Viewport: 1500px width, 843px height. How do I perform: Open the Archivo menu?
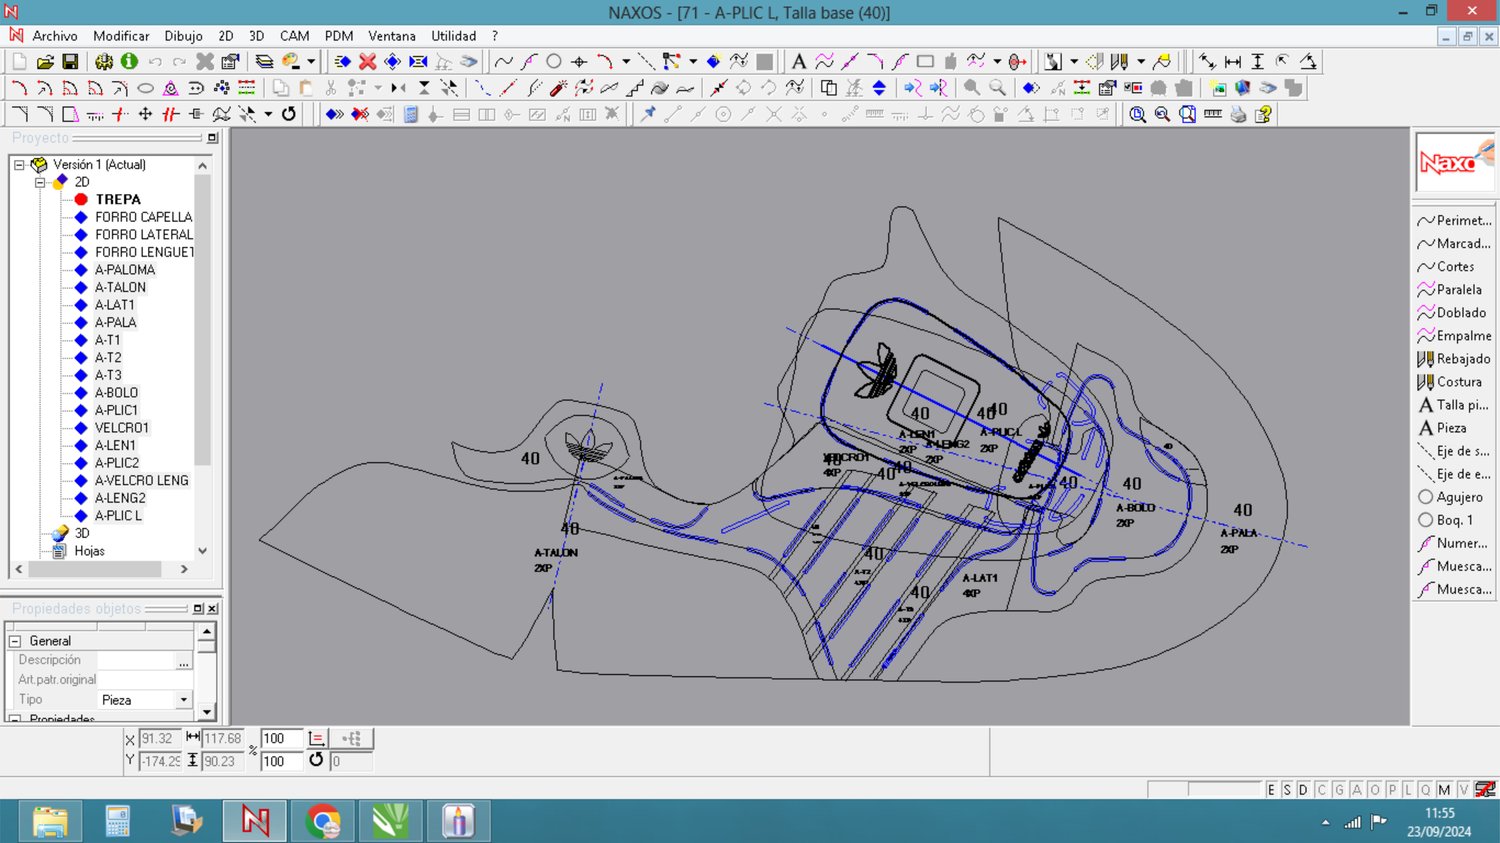(x=55, y=36)
